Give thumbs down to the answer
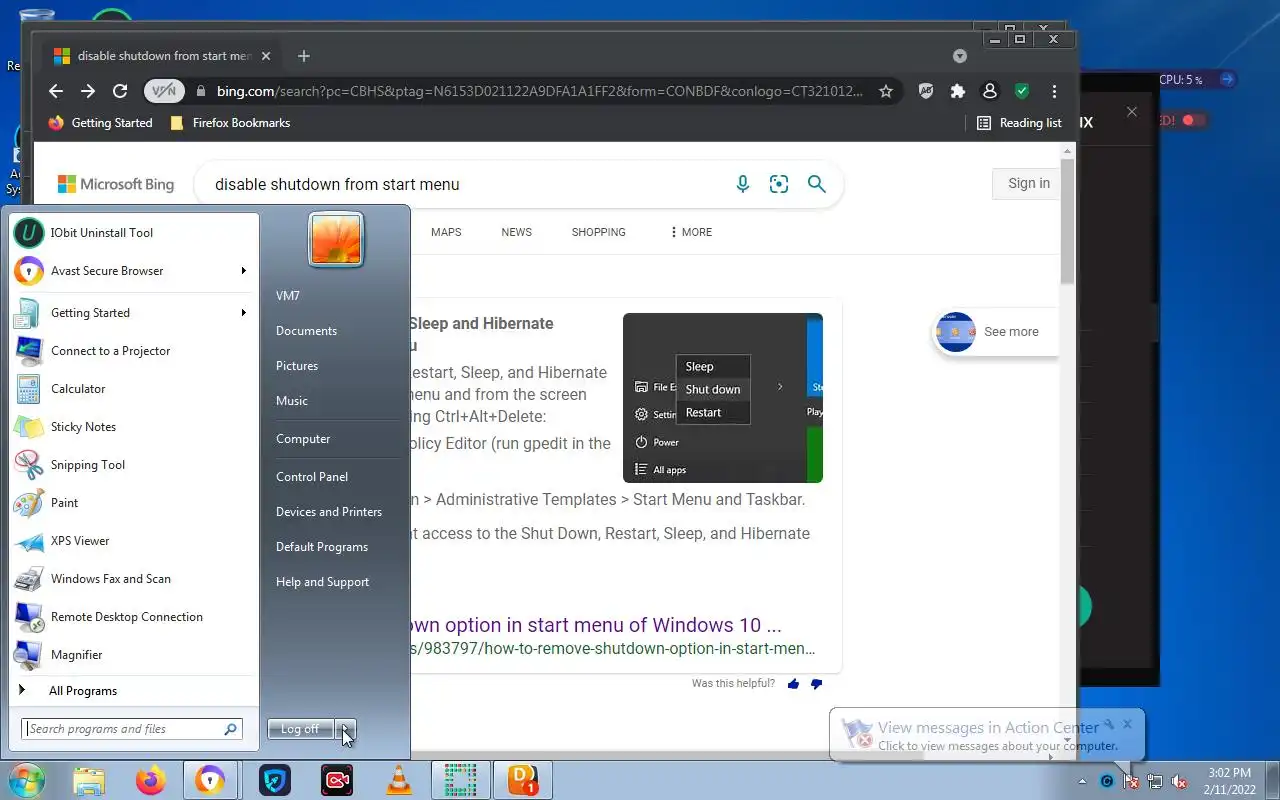The width and height of the screenshot is (1280, 800). click(816, 684)
